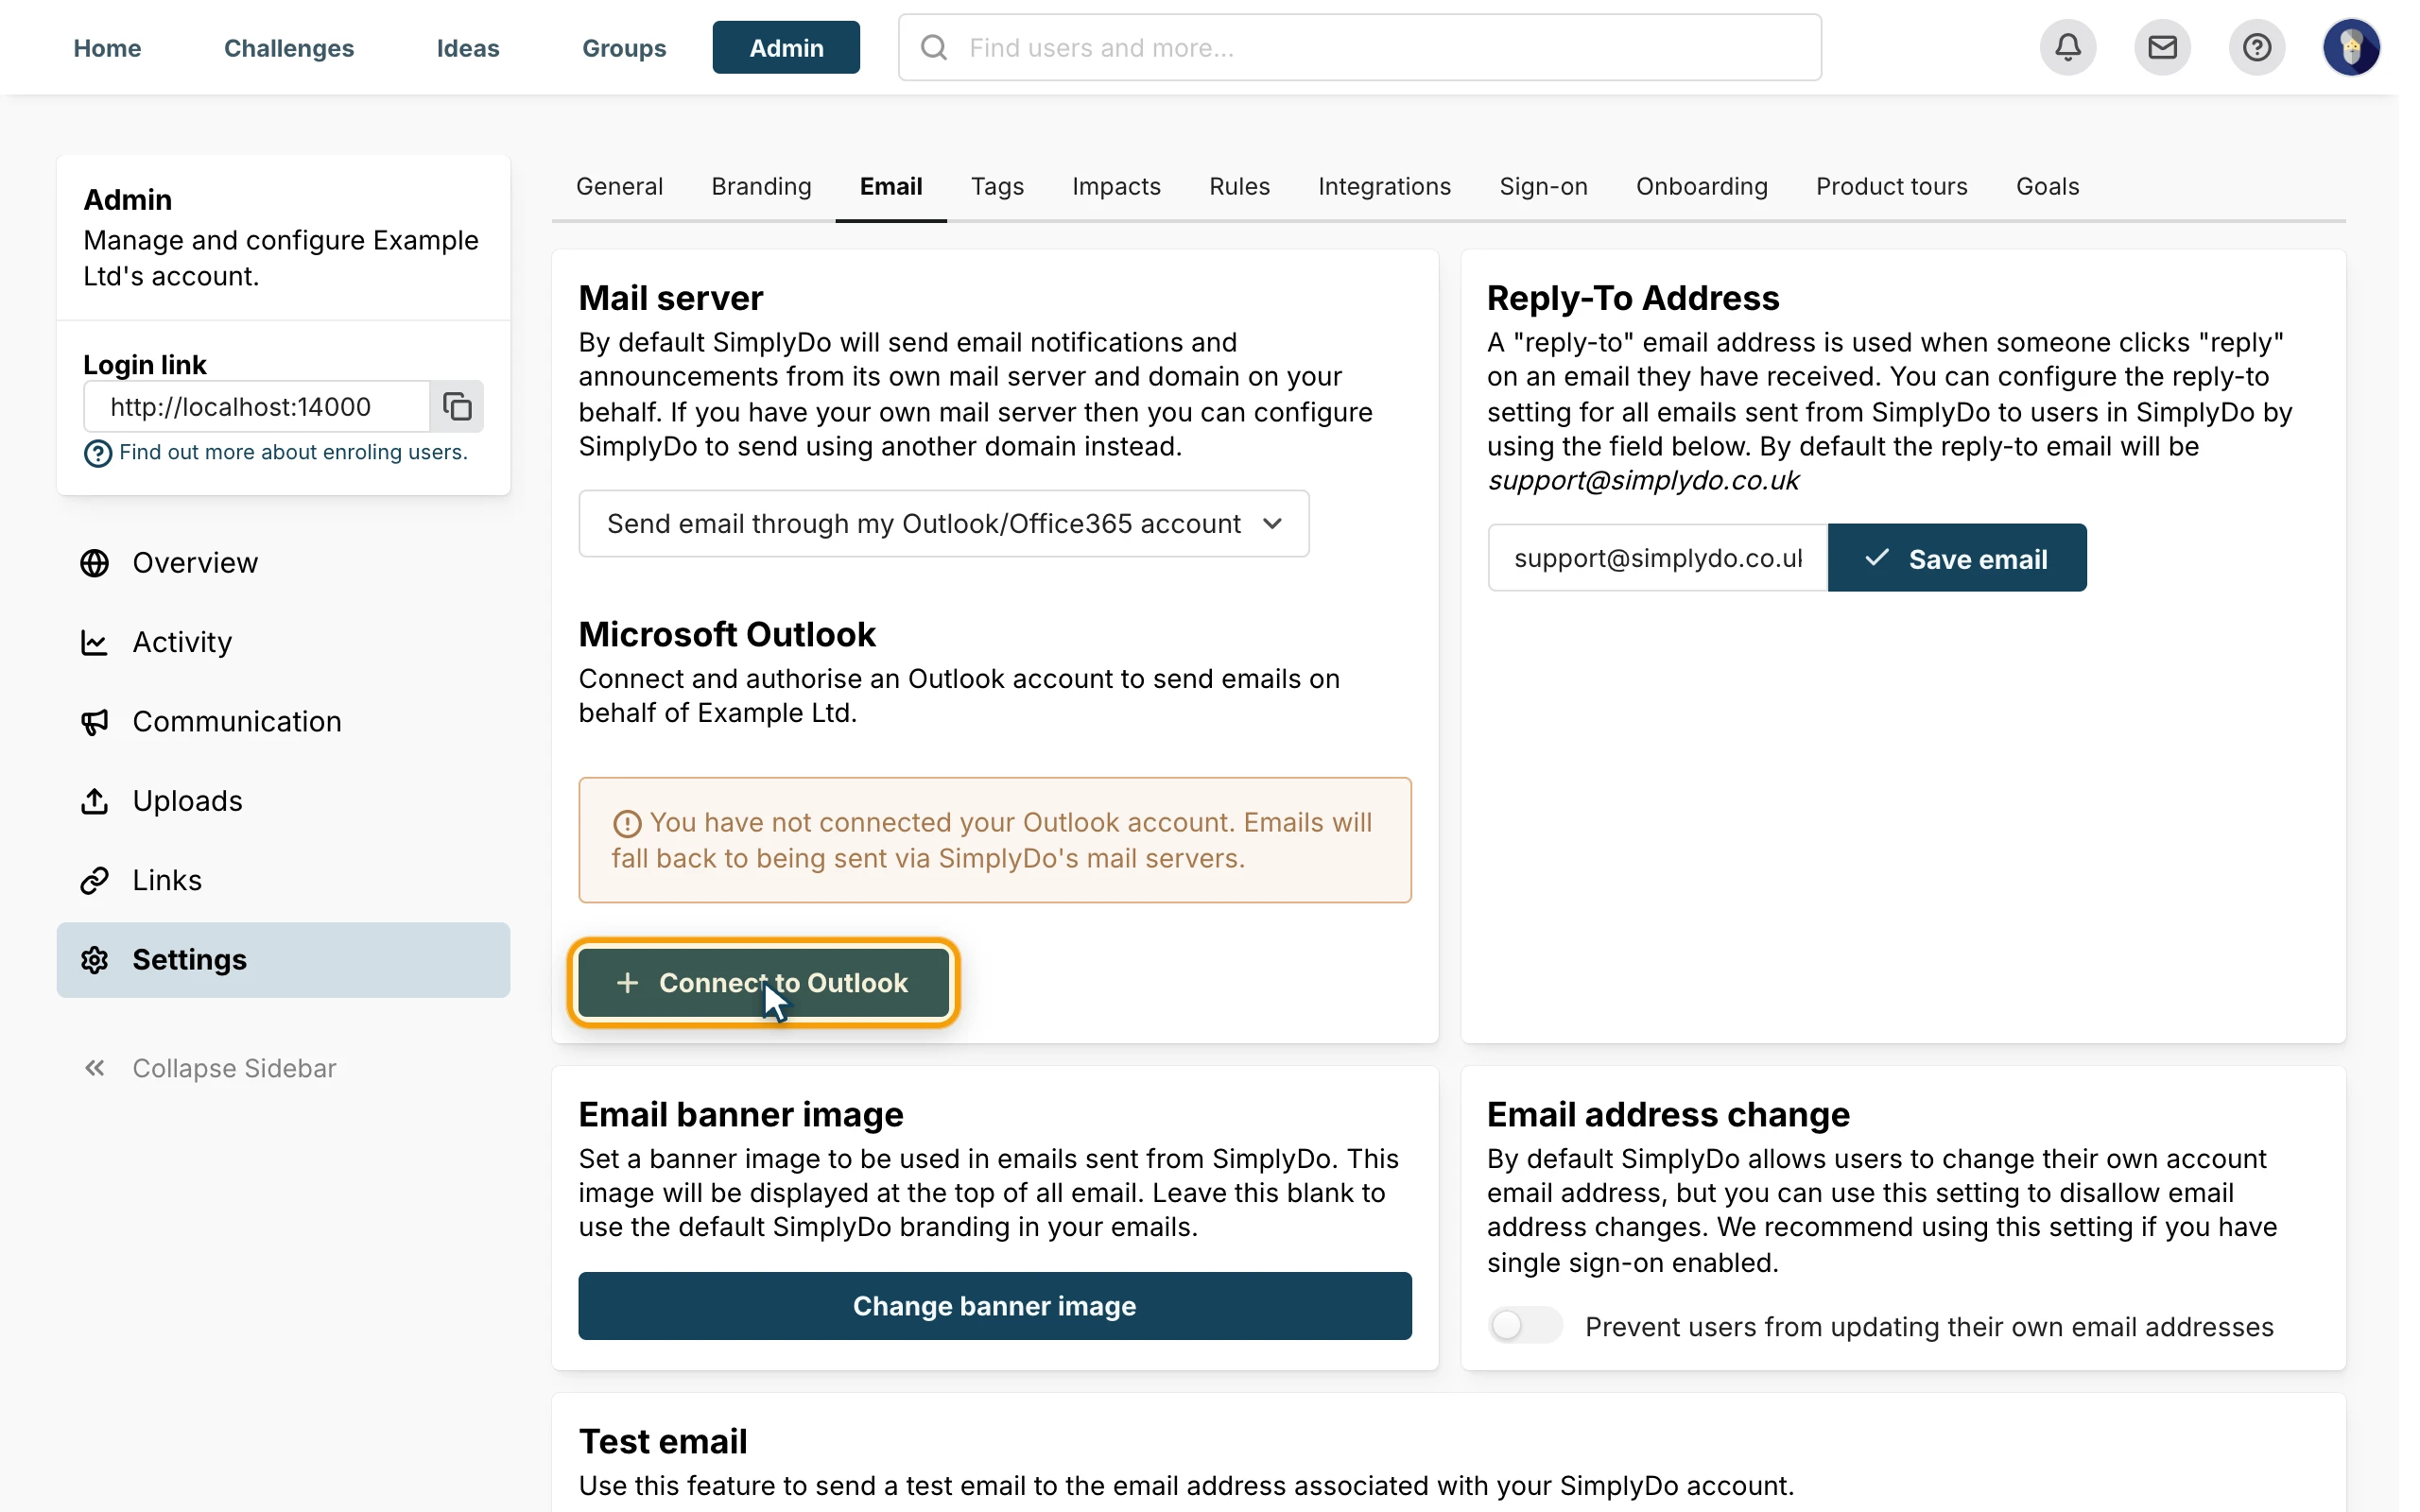
Task: Click the Collapse Sidebar double-chevron icon
Action: coord(95,1068)
